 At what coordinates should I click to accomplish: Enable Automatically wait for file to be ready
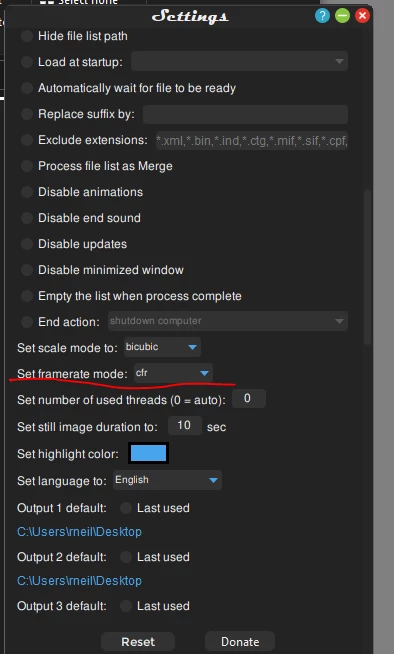coord(27,88)
